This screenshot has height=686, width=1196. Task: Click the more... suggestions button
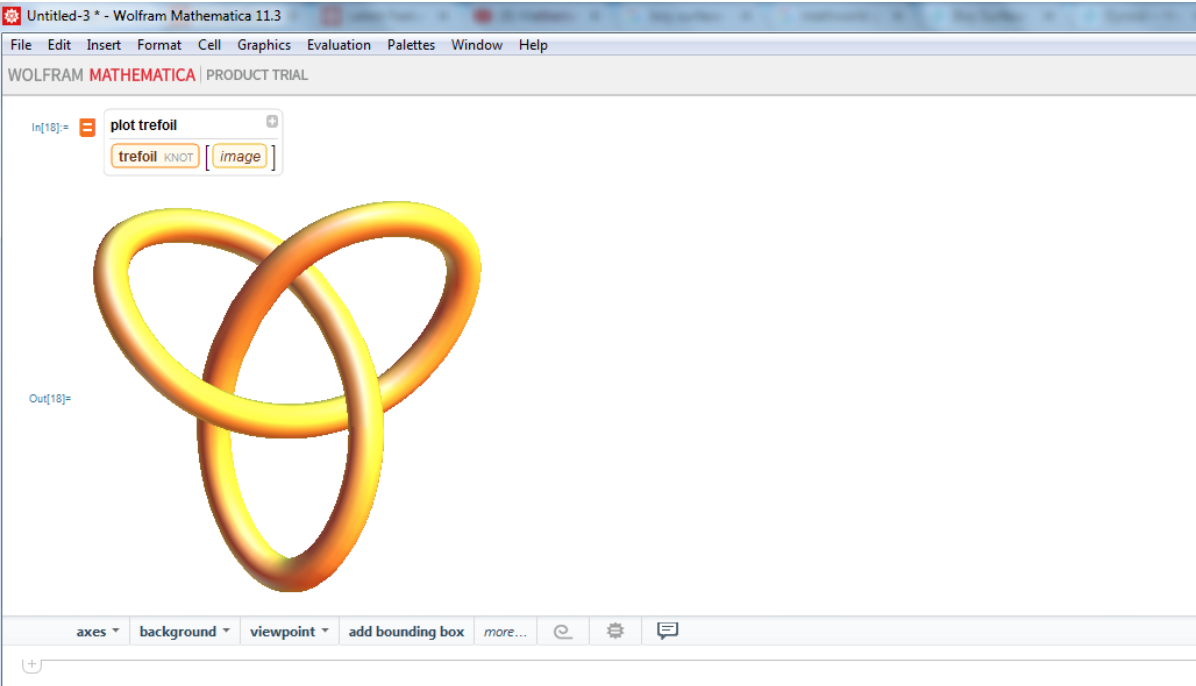point(505,632)
